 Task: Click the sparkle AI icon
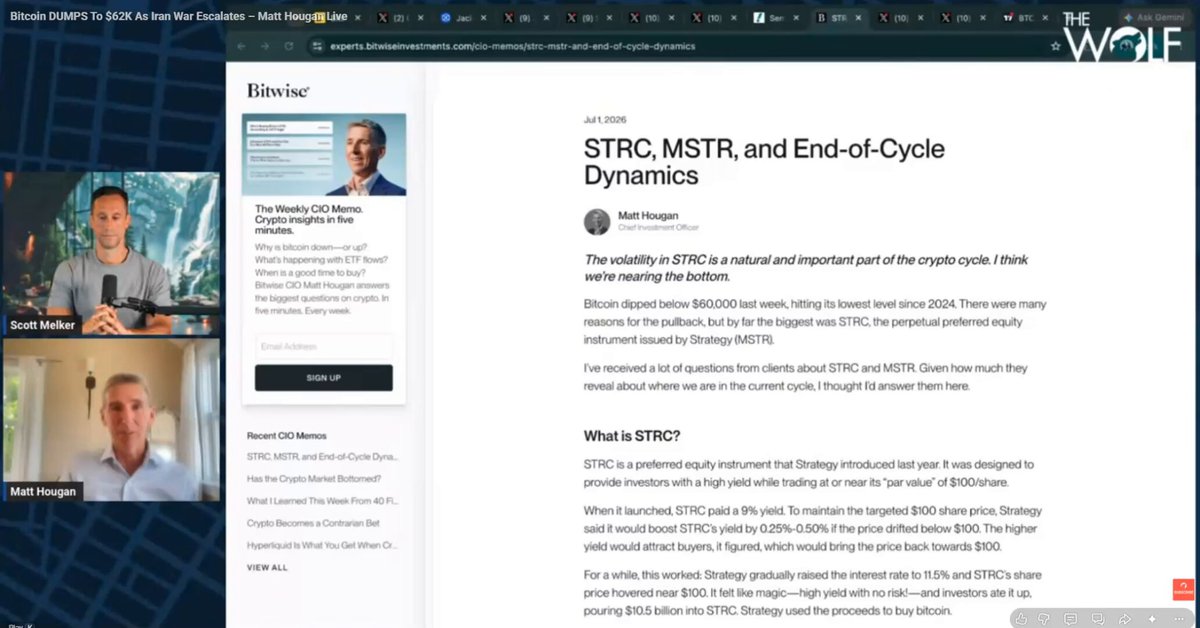1151,619
